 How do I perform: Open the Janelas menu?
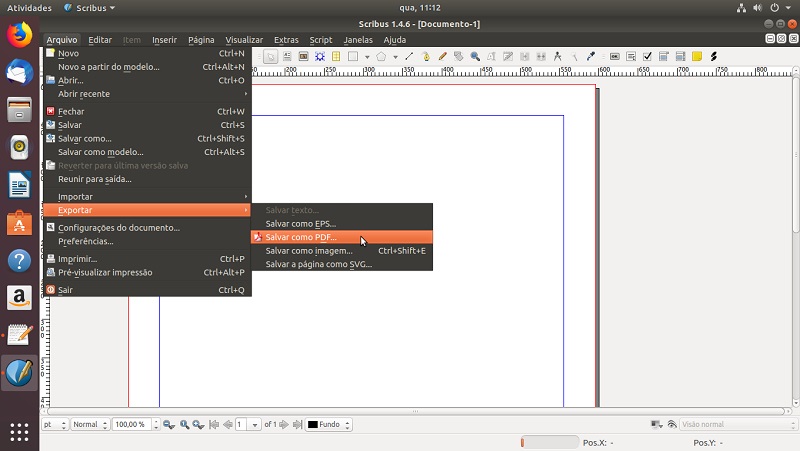pyautogui.click(x=358, y=40)
